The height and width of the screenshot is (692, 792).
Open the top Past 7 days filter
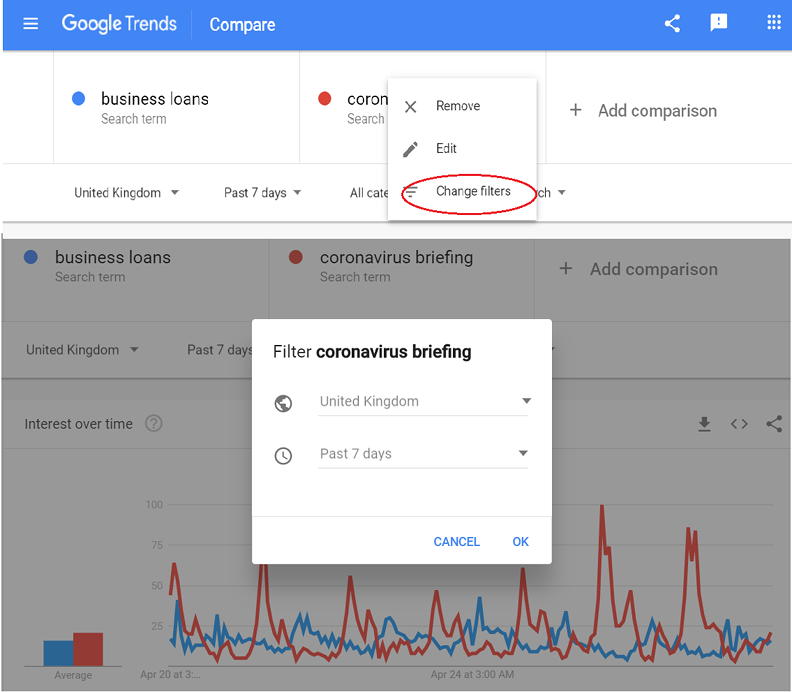coord(262,193)
